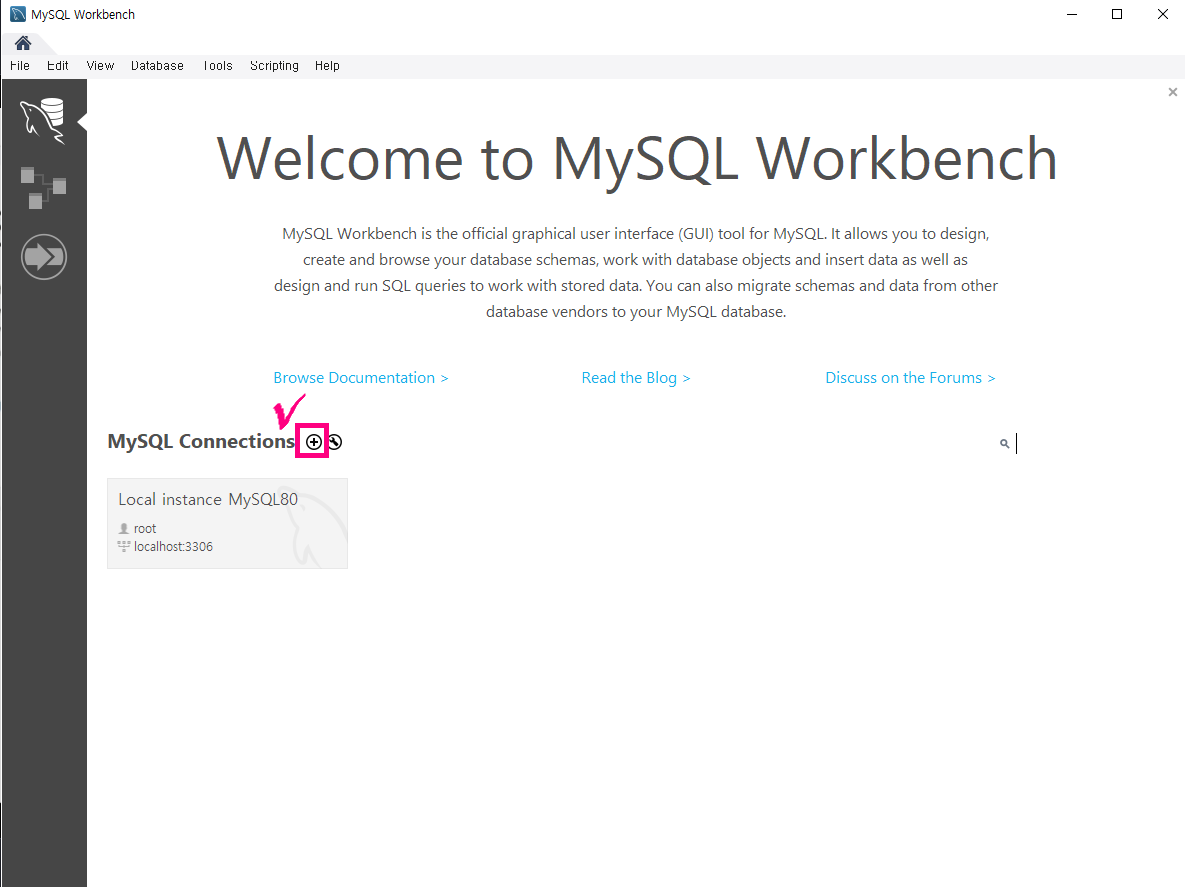Click the connections search magnifier icon
Screen dimensions: 1185x887
1004,444
